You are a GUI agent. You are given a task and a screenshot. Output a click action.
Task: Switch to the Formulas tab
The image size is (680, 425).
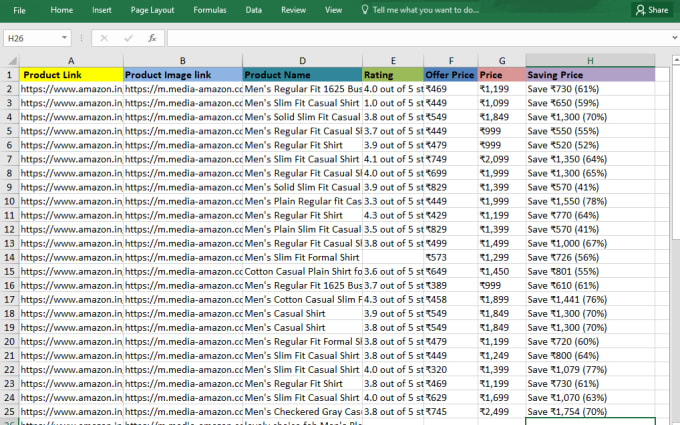pyautogui.click(x=210, y=10)
